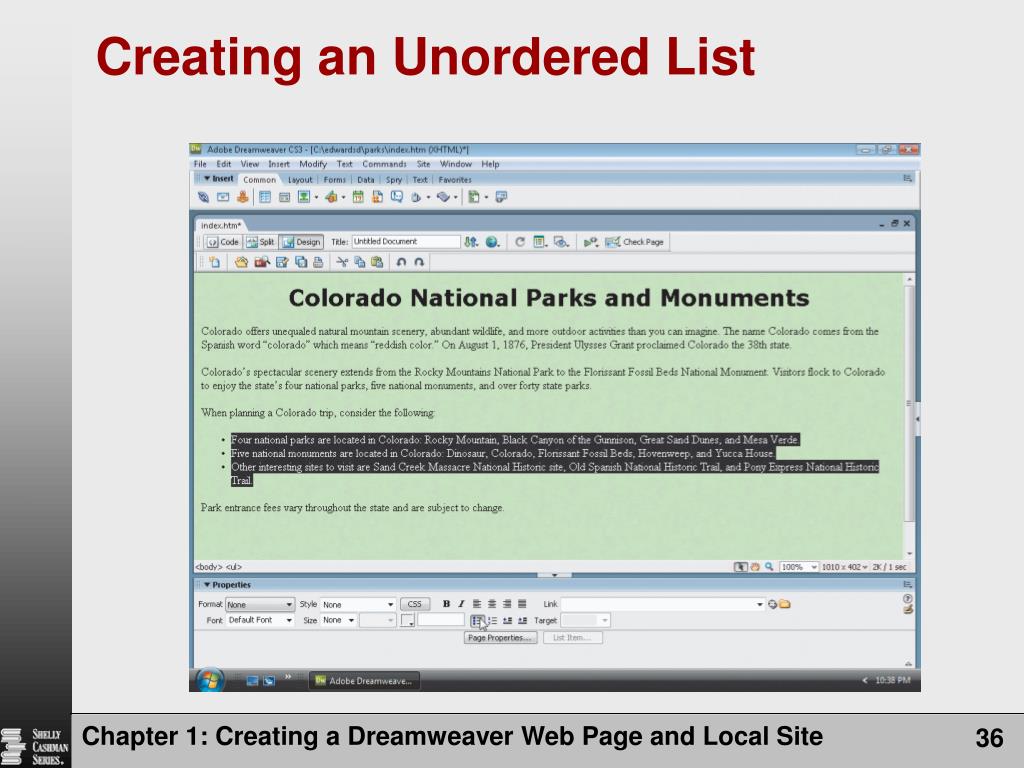The image size is (1024, 768).
Task: Toggle Align Center in Properties
Action: [492, 604]
